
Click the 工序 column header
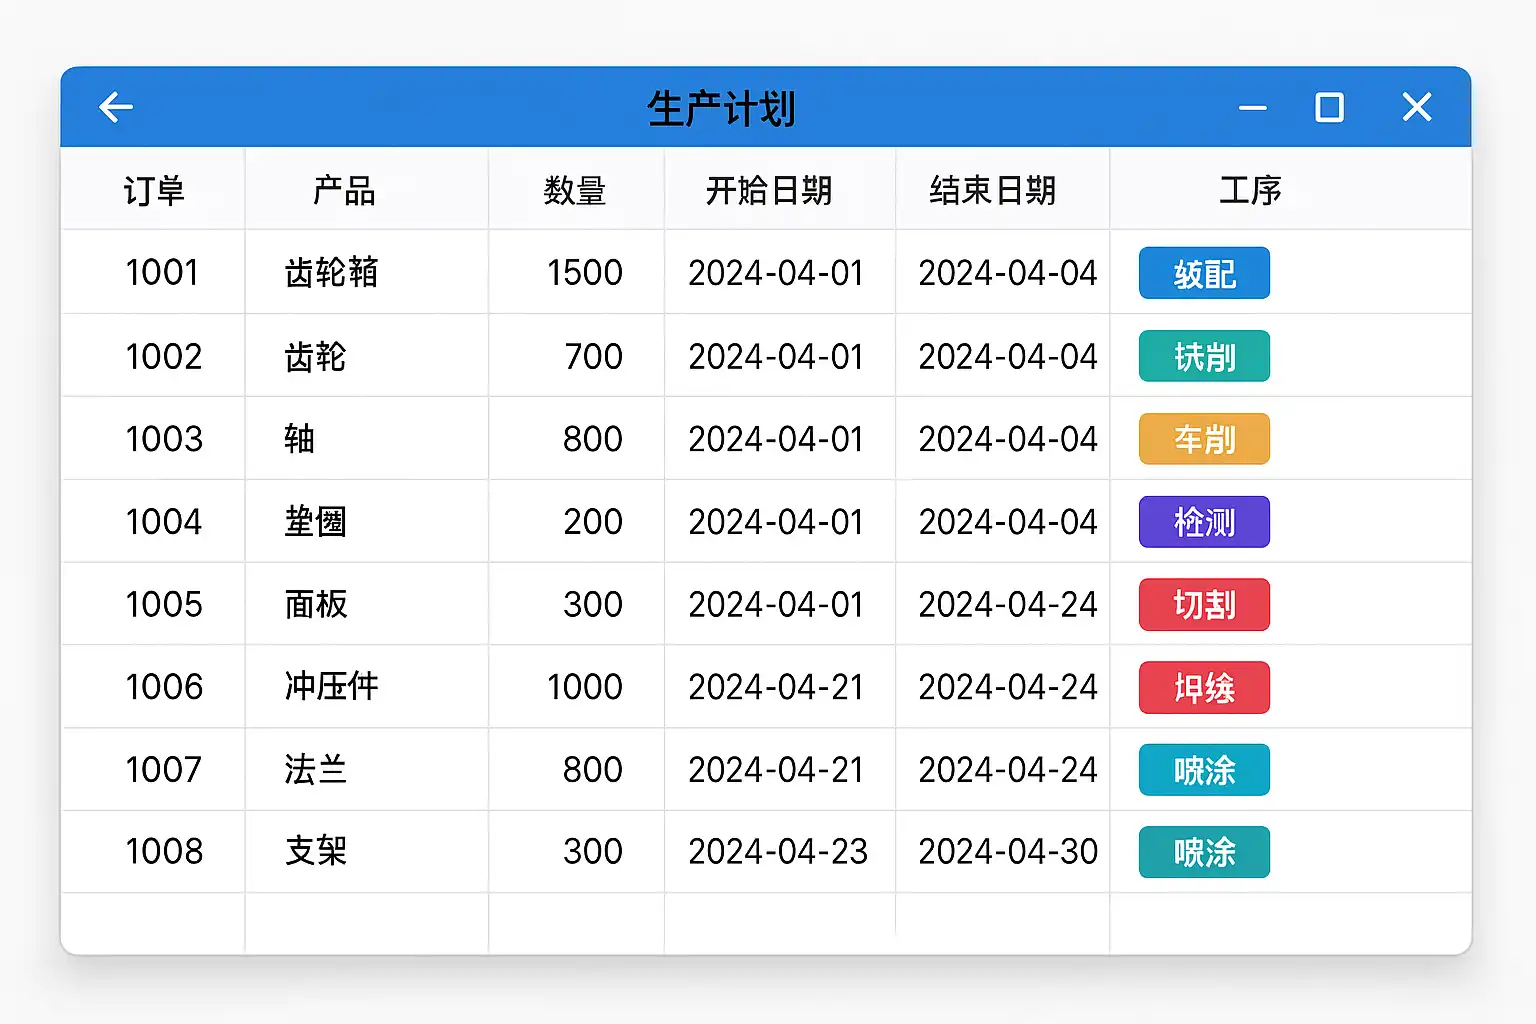click(1250, 190)
